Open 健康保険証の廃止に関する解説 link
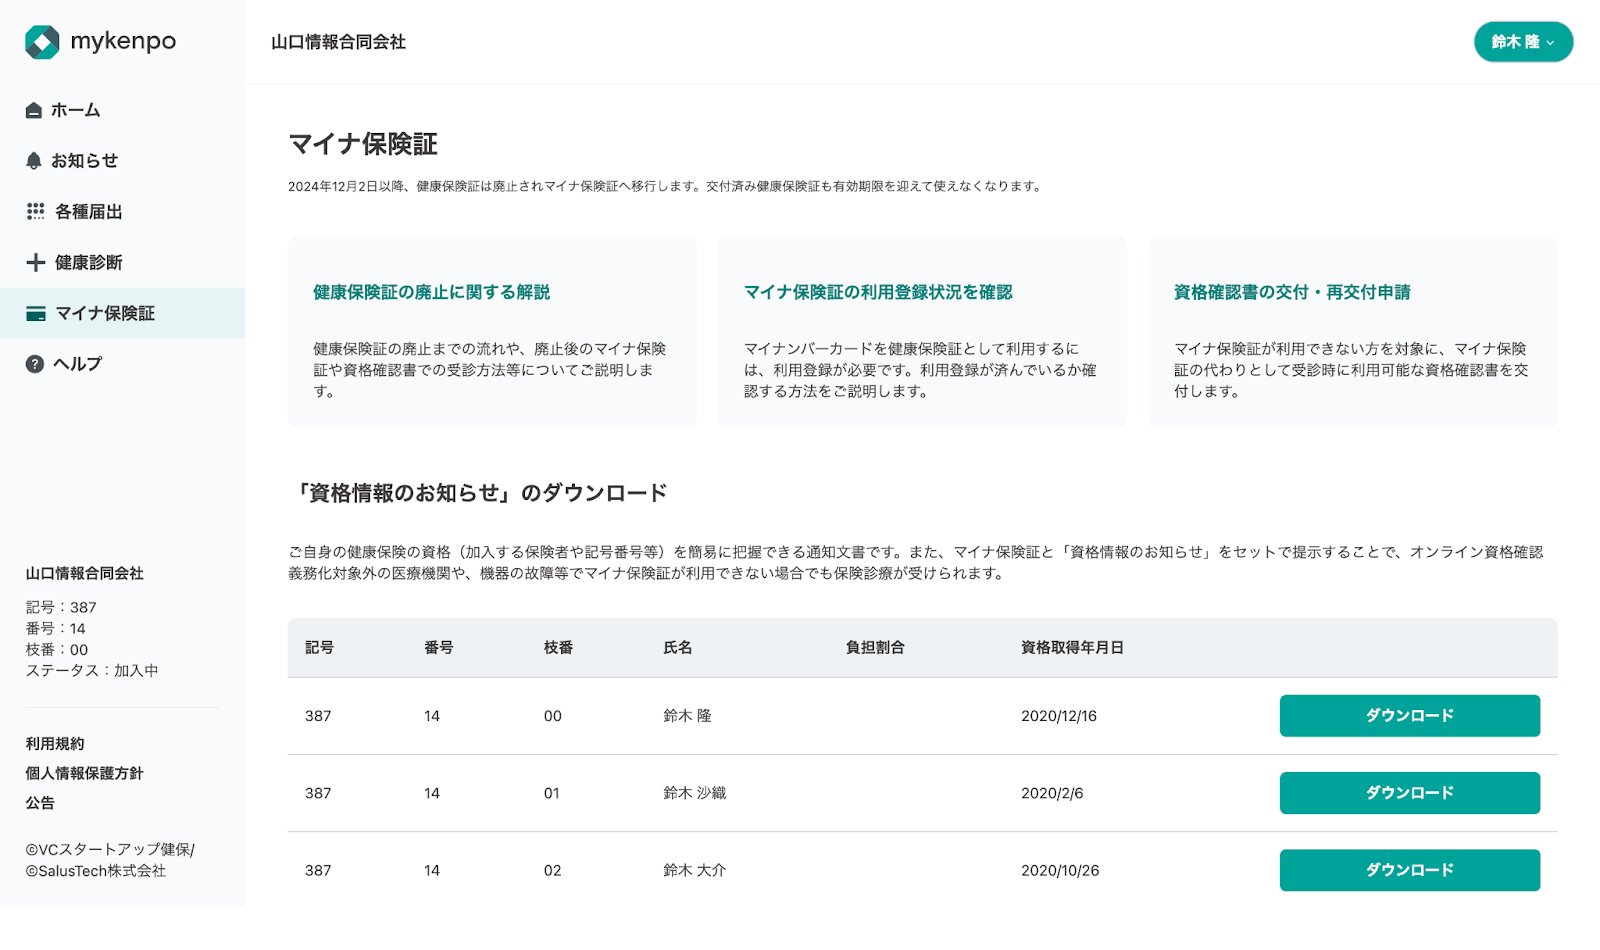Viewport: 1600px width, 950px height. tap(431, 292)
